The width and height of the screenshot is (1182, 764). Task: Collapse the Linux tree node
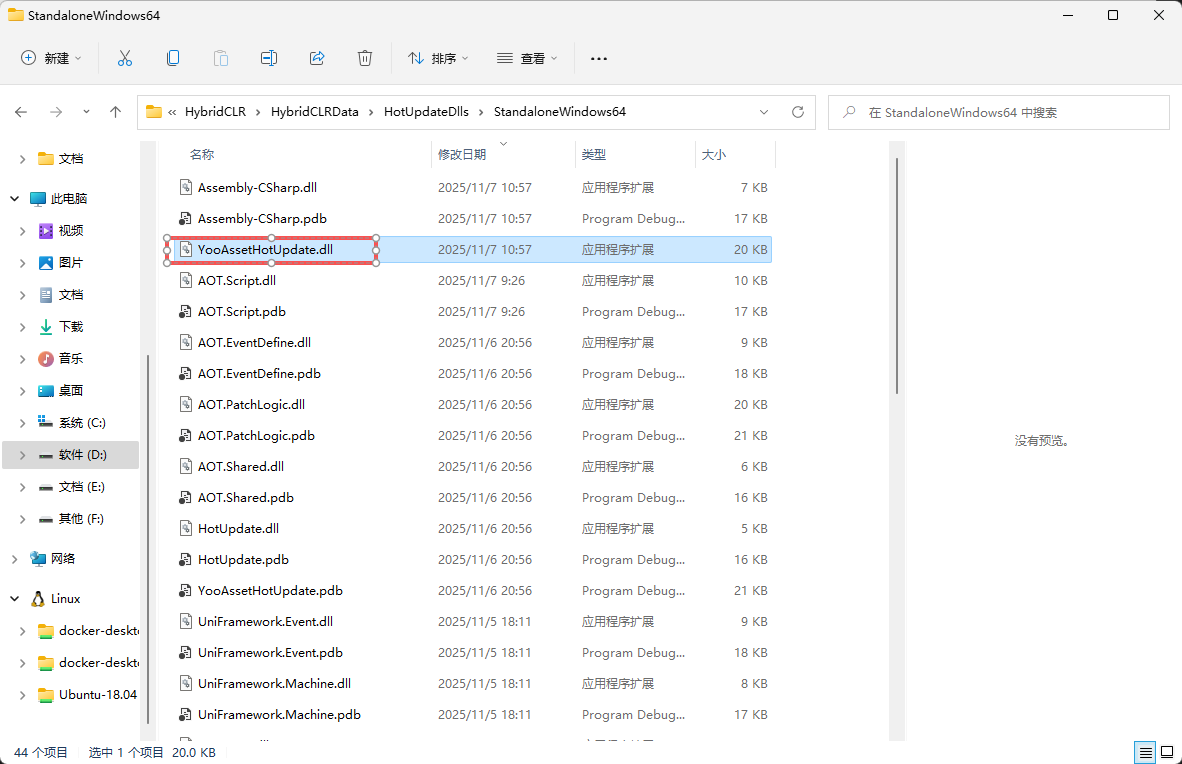(14, 599)
